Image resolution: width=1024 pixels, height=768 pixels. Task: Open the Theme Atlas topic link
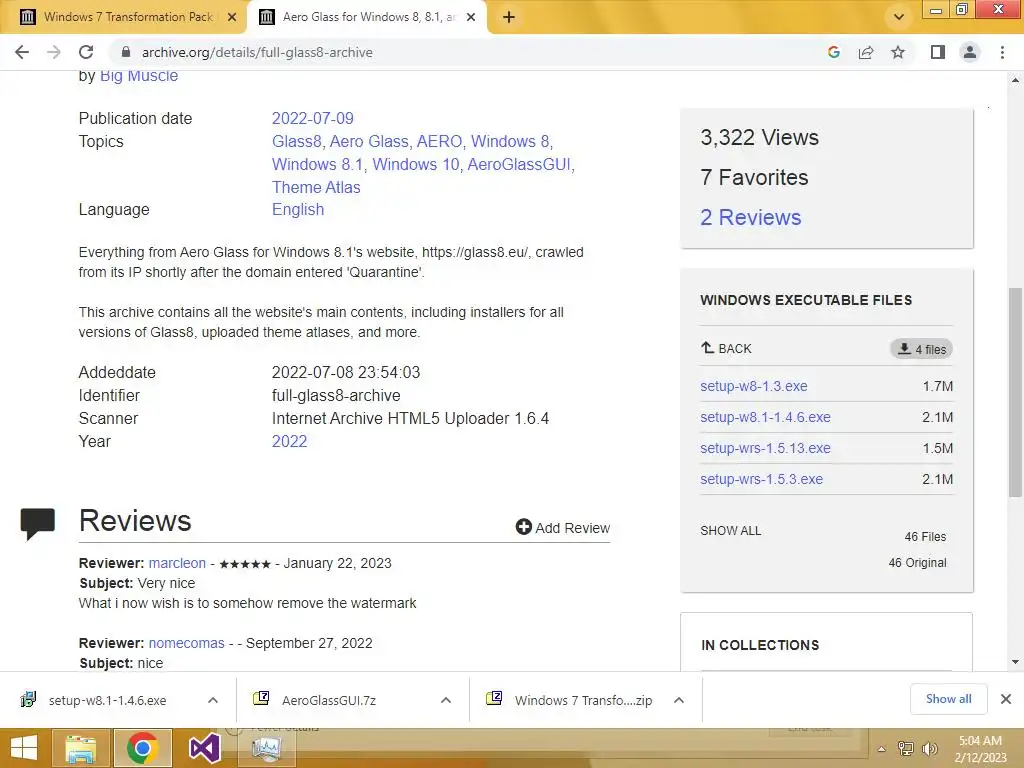point(316,187)
